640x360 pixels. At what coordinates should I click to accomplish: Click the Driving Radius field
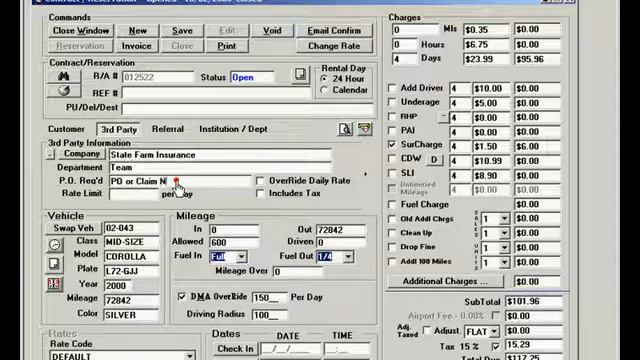[x=269, y=315]
